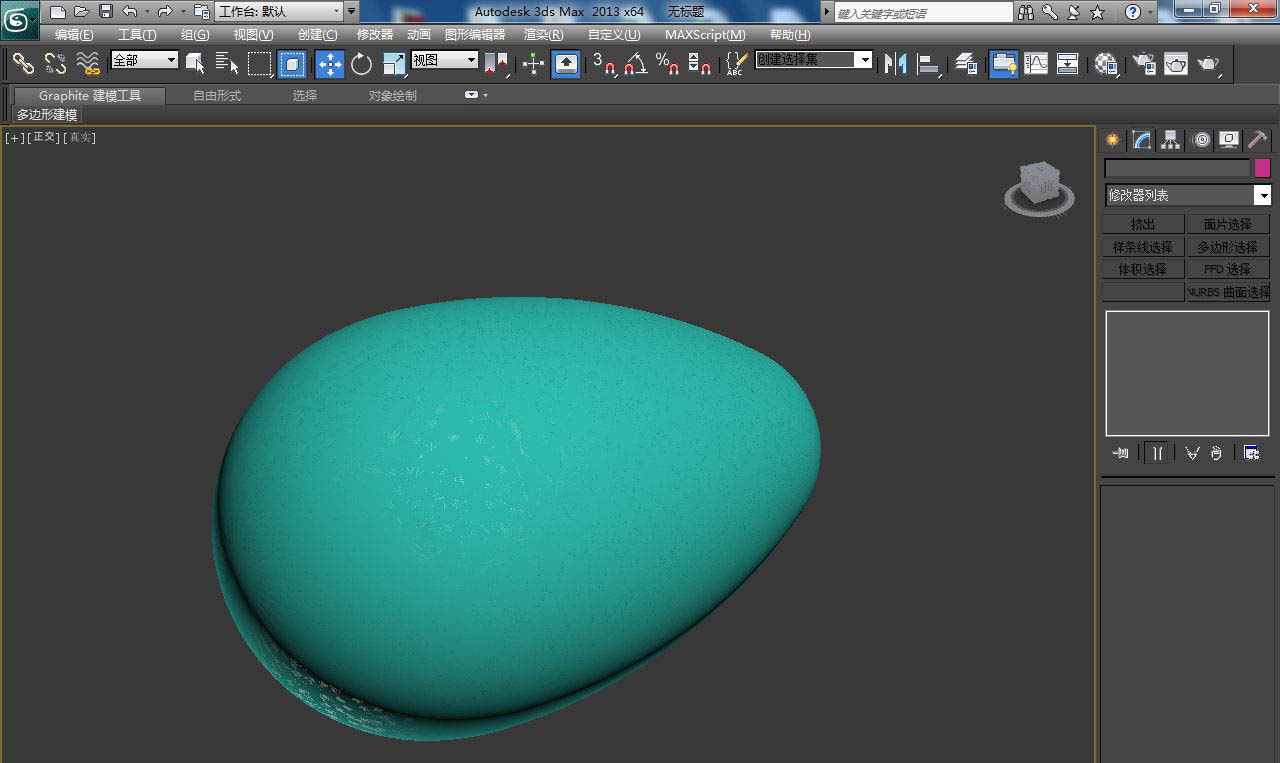Open the Curve Editor

[1036, 64]
